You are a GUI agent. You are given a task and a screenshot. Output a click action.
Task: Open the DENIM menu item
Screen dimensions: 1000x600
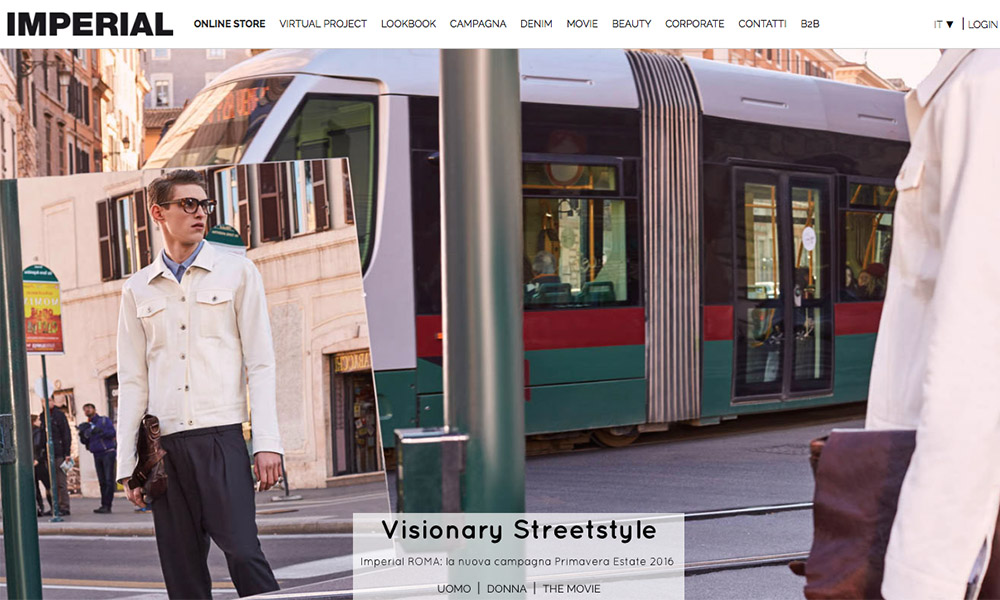pos(536,24)
